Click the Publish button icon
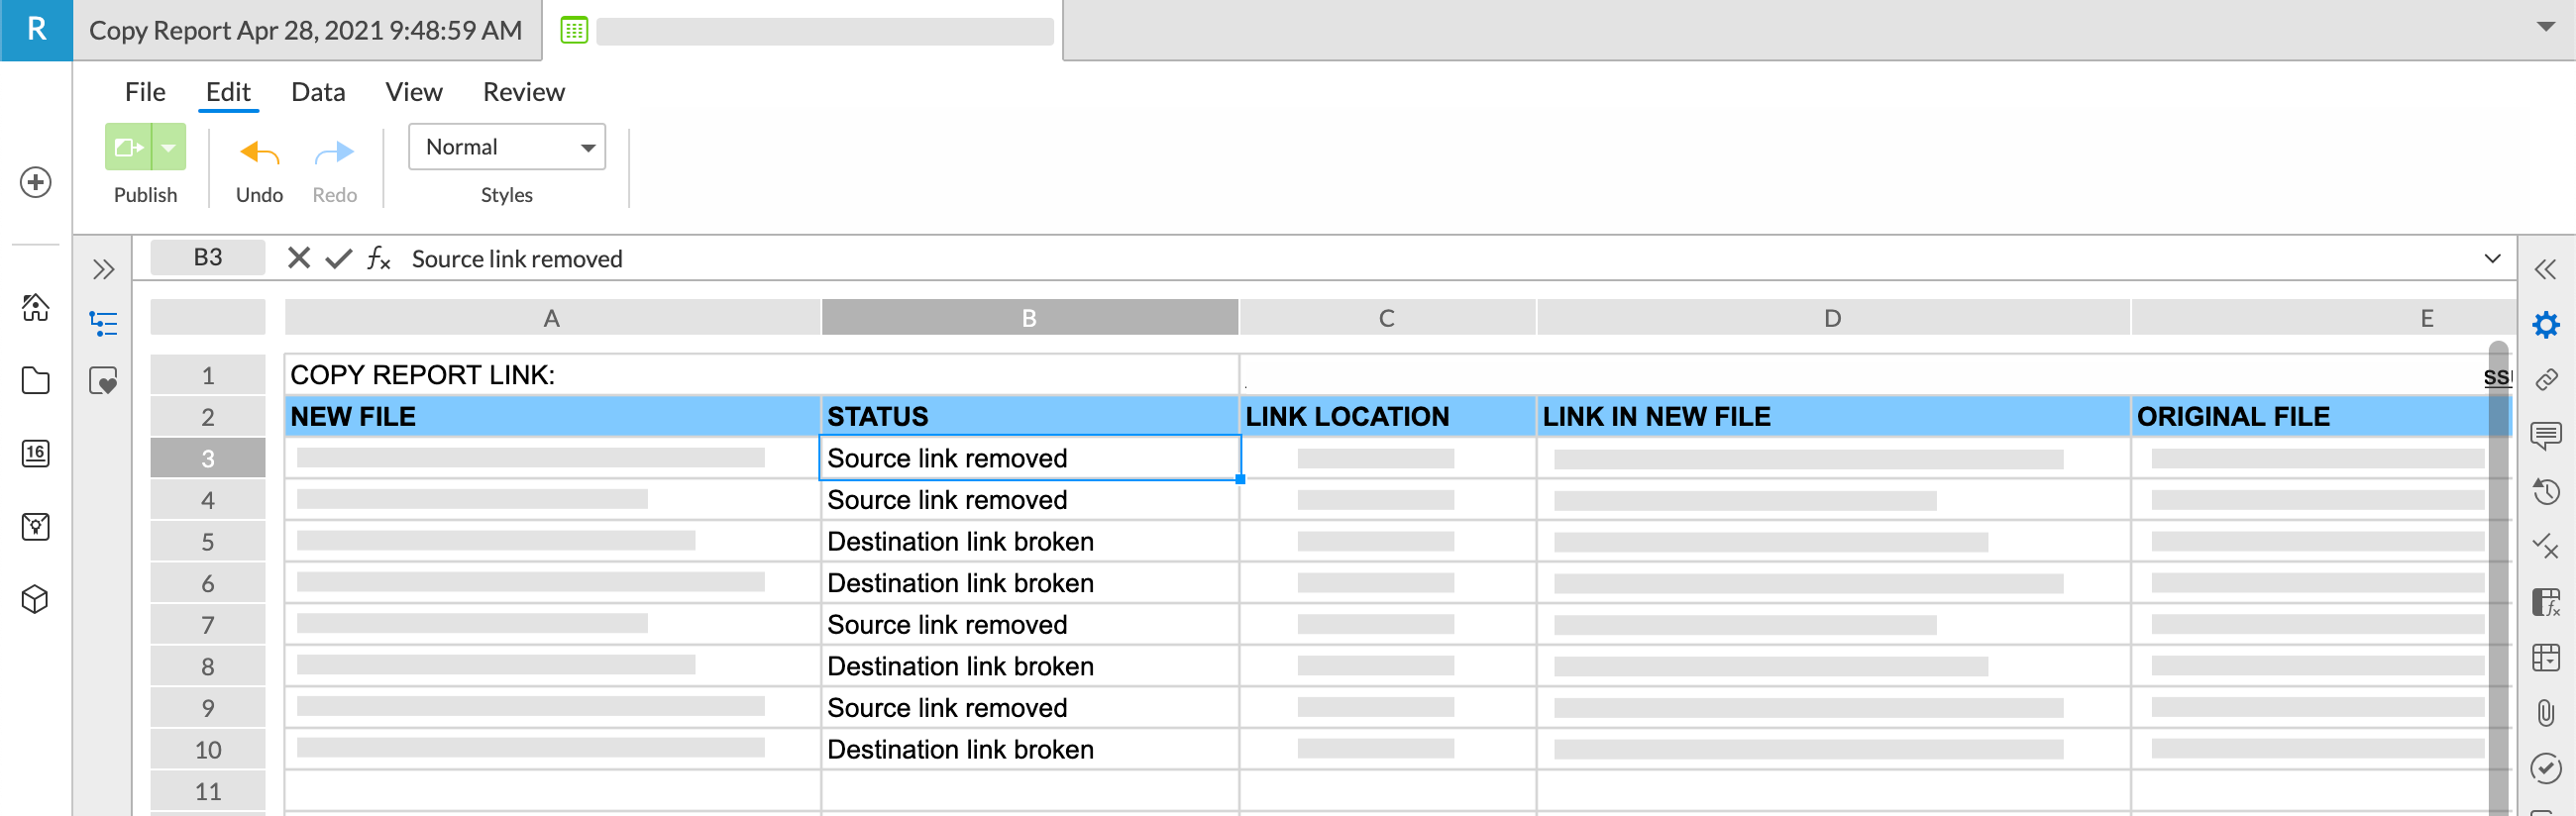2576x816 pixels. click(x=127, y=147)
